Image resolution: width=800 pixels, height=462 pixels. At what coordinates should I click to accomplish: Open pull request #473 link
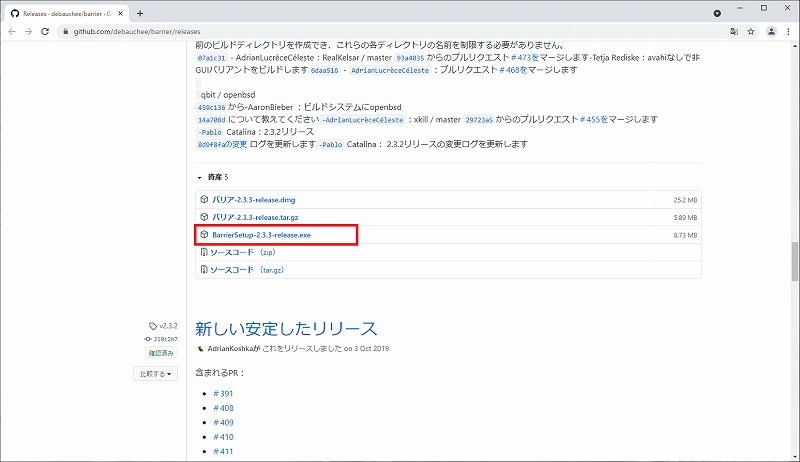525,58
